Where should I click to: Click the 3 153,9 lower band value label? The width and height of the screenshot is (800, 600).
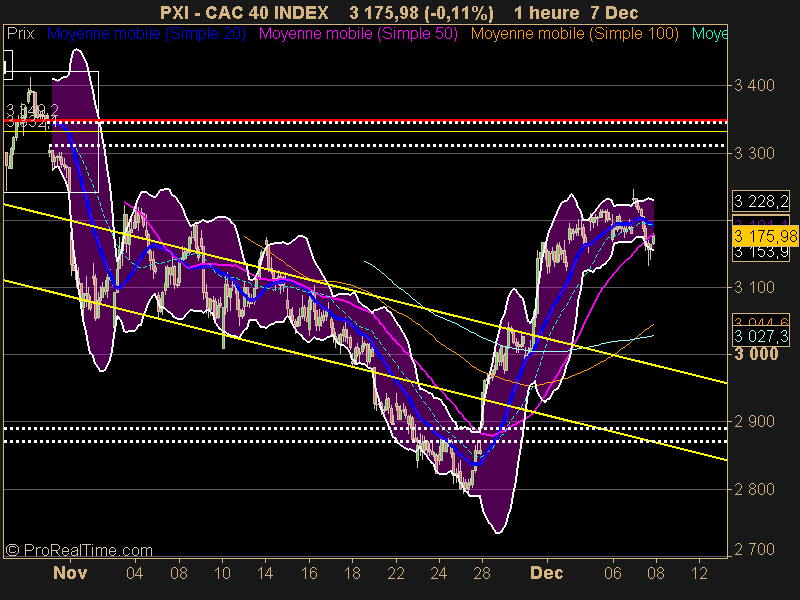(x=761, y=253)
